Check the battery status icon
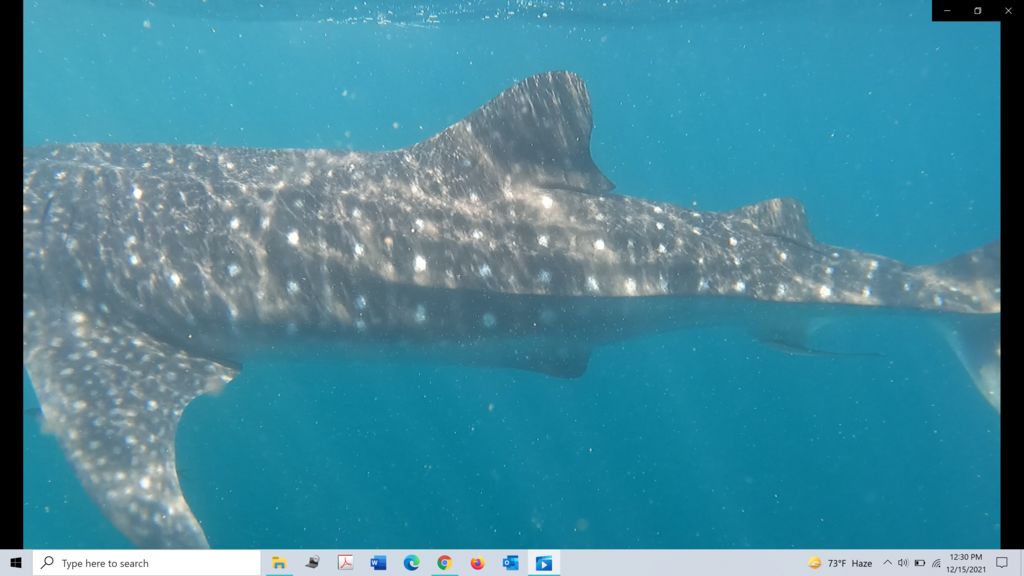The width and height of the screenshot is (1024, 576). click(x=920, y=563)
